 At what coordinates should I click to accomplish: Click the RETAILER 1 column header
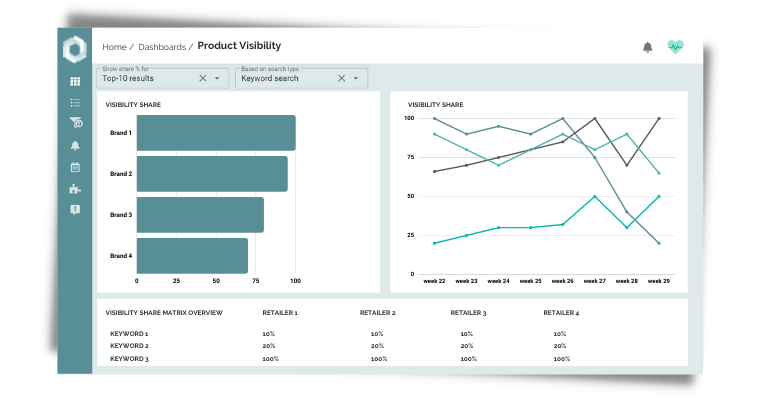tap(280, 313)
